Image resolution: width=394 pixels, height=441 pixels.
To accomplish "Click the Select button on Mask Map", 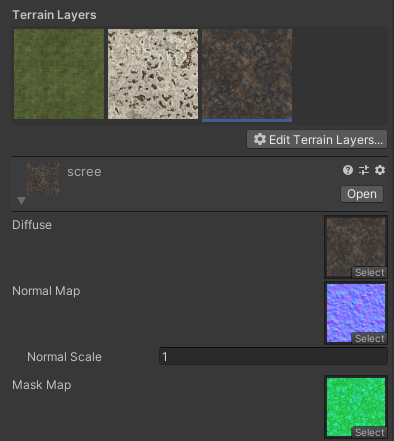I will (369, 432).
